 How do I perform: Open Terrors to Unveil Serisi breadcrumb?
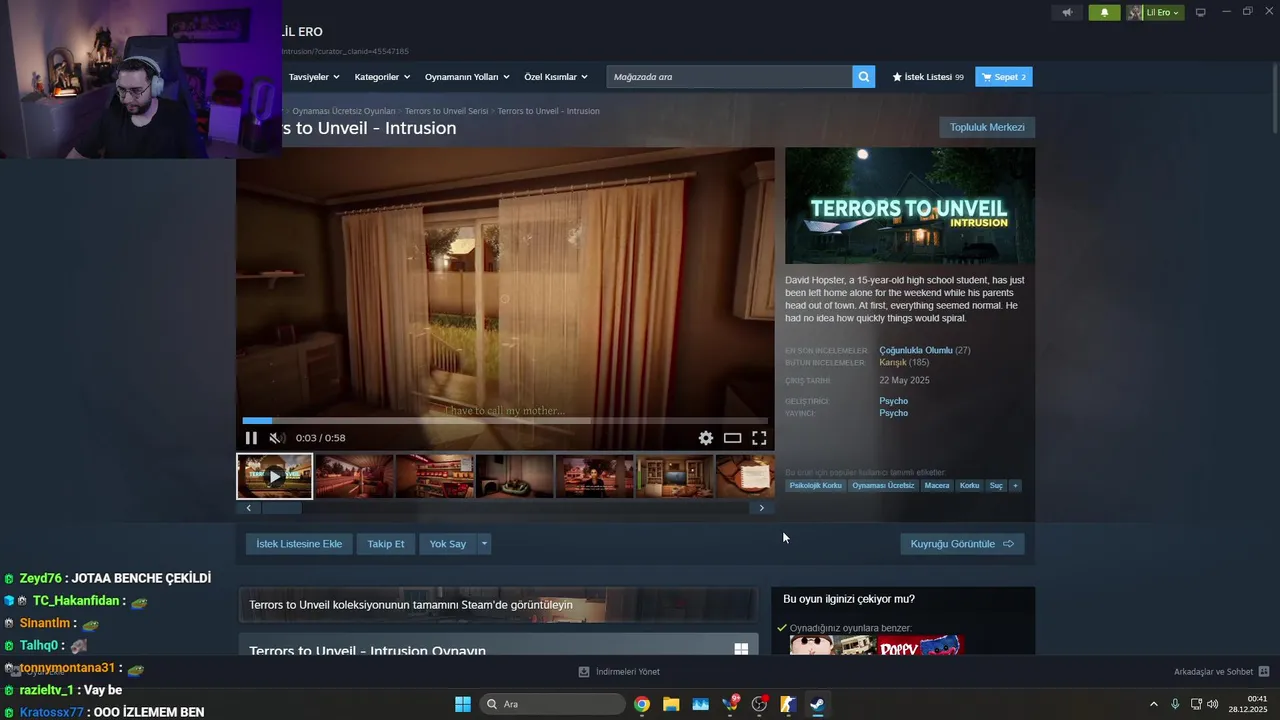446,111
